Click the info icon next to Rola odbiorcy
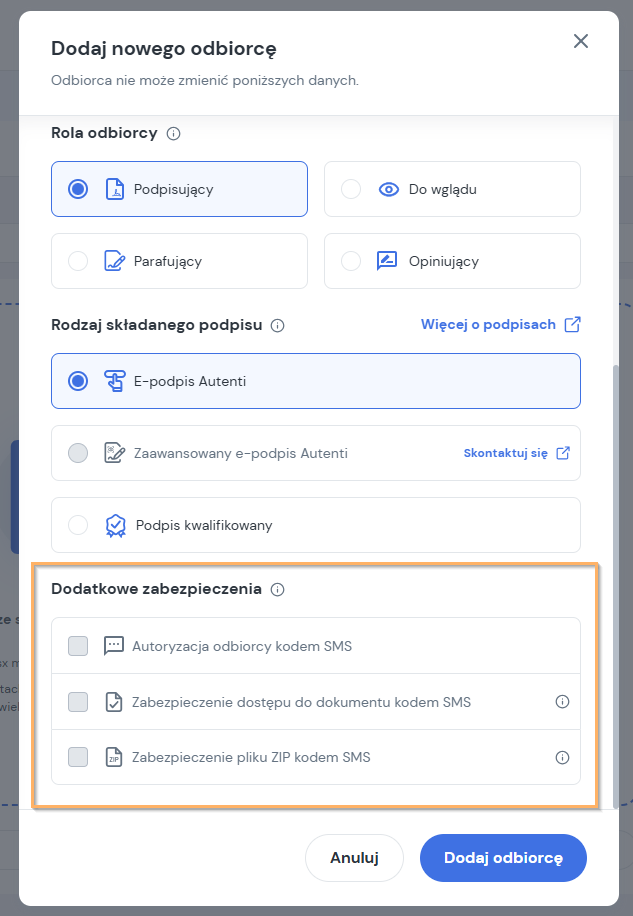The image size is (633, 916). pyautogui.click(x=173, y=134)
